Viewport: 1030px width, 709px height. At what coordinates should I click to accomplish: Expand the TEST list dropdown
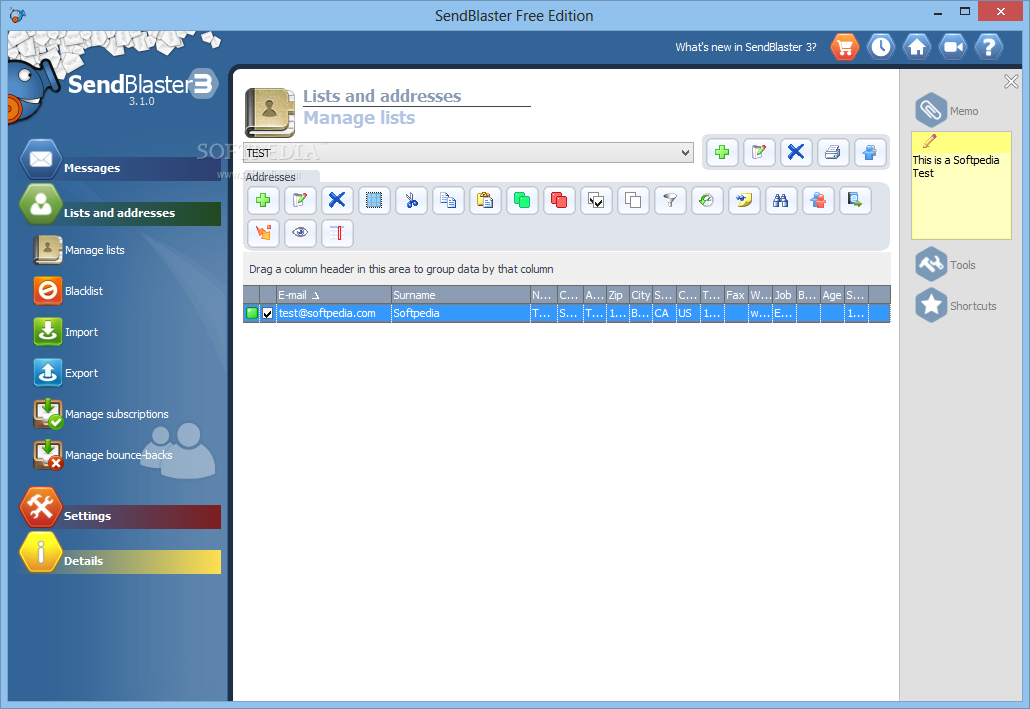(x=685, y=152)
